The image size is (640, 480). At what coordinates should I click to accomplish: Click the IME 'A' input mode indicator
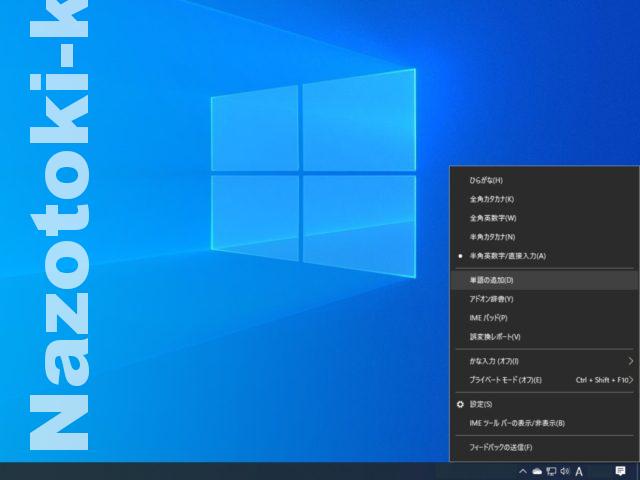pos(579,471)
